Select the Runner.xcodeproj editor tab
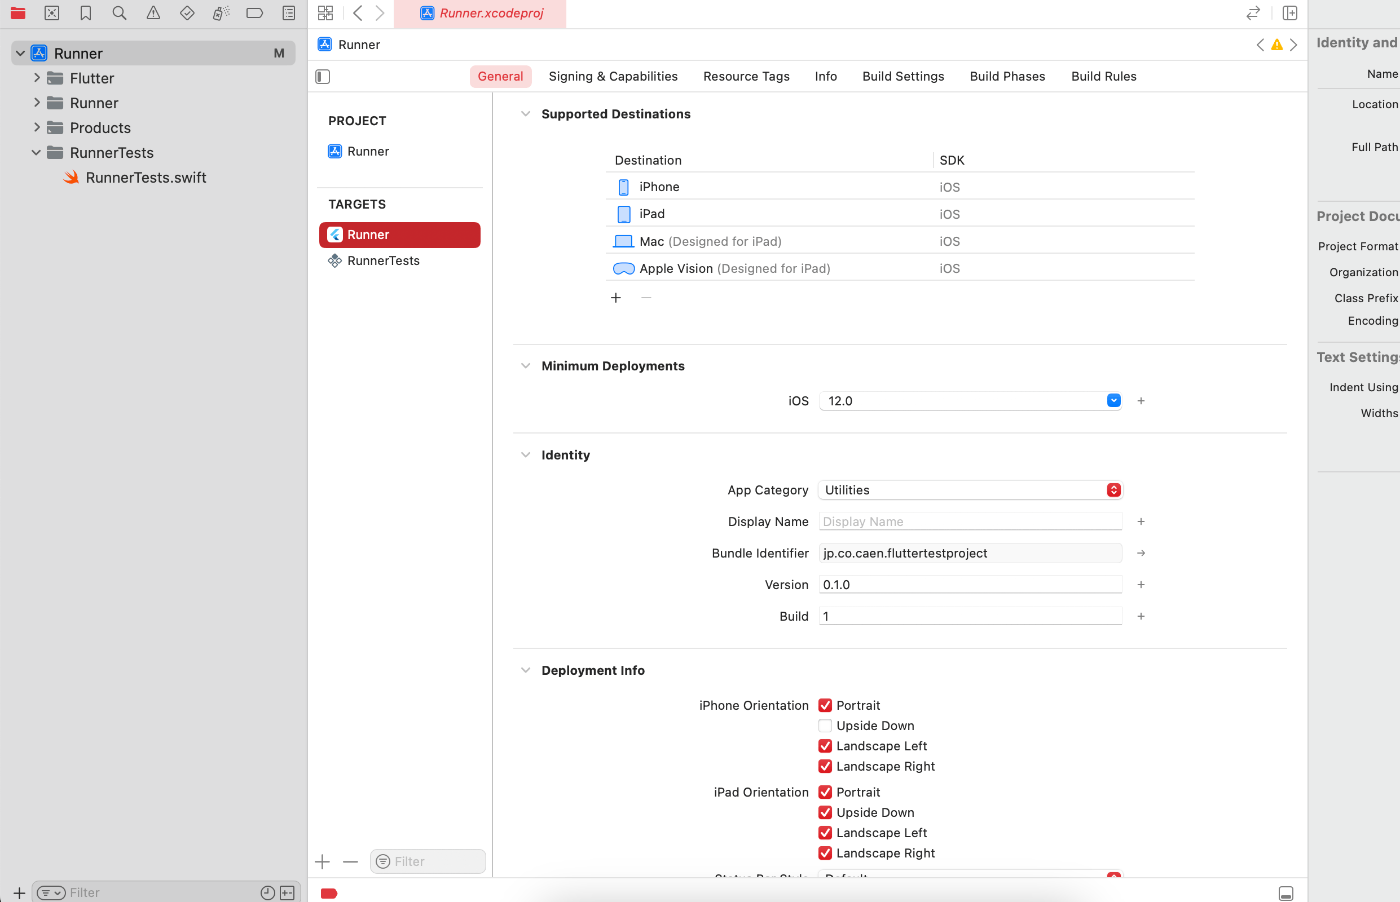This screenshot has height=902, width=1400. coord(481,13)
